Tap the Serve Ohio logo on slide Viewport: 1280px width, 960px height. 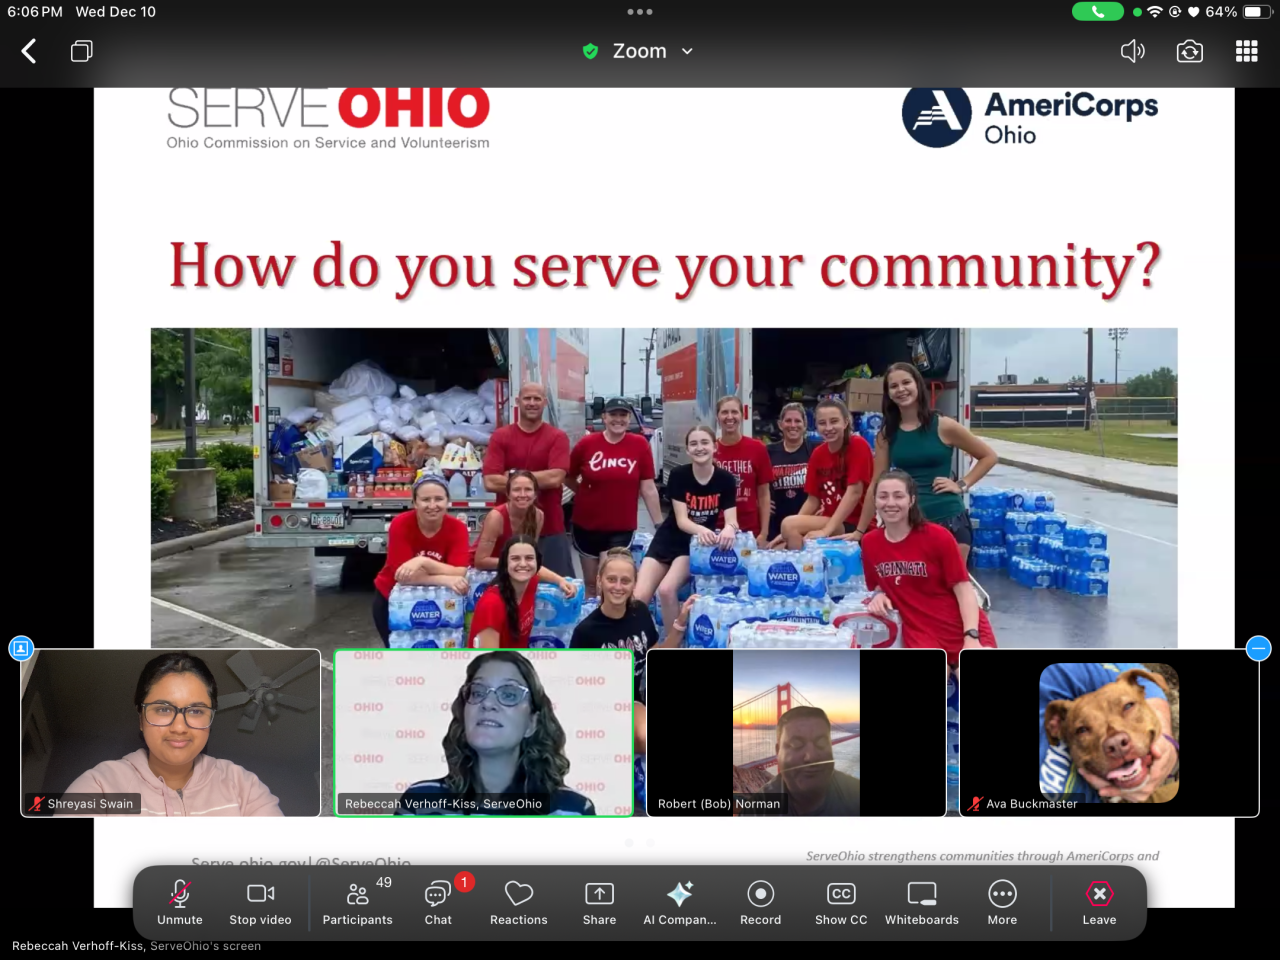[x=328, y=119]
